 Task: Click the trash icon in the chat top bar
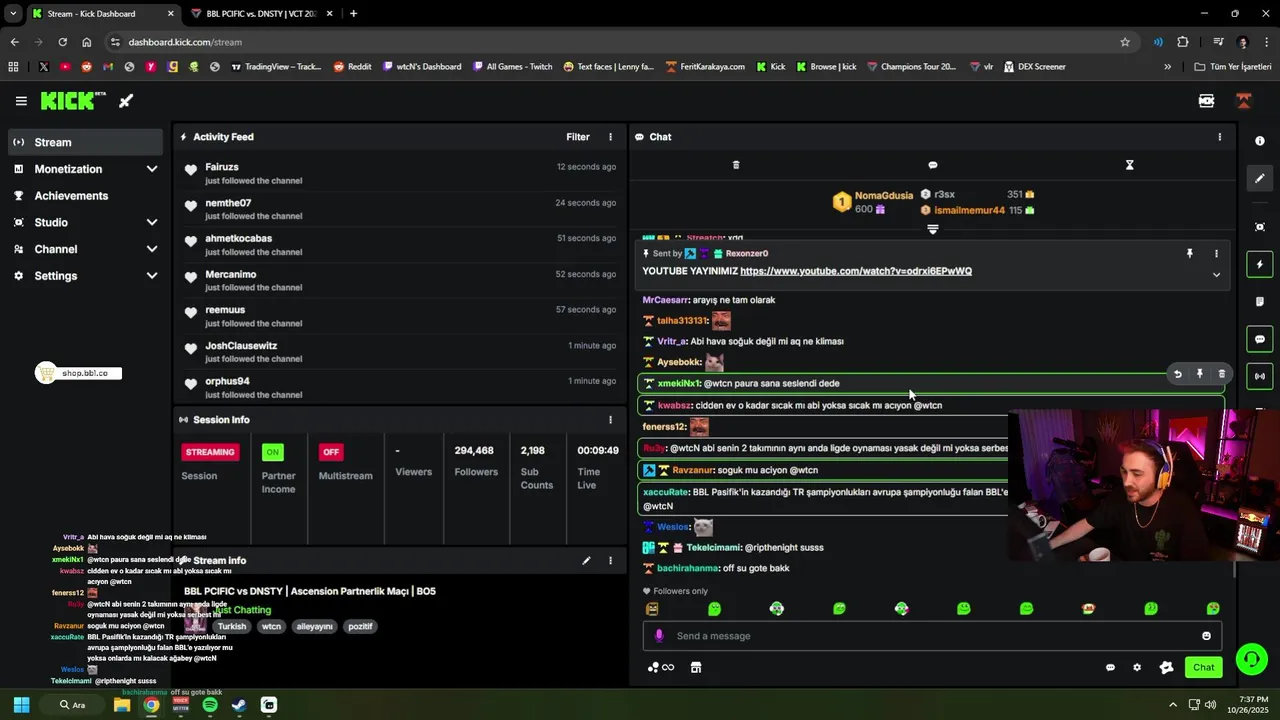click(x=736, y=165)
